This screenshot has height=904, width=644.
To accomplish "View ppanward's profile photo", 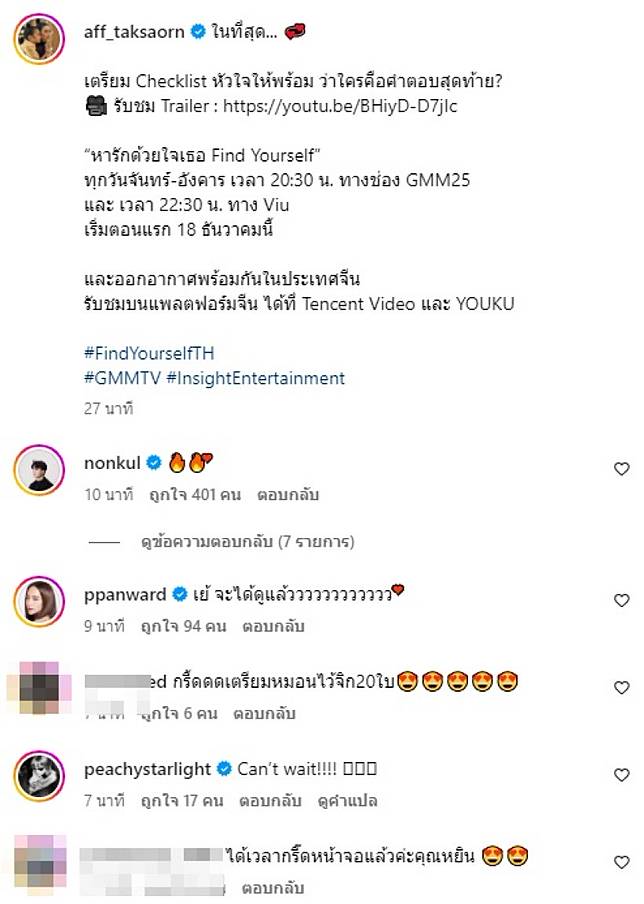I will tap(40, 603).
